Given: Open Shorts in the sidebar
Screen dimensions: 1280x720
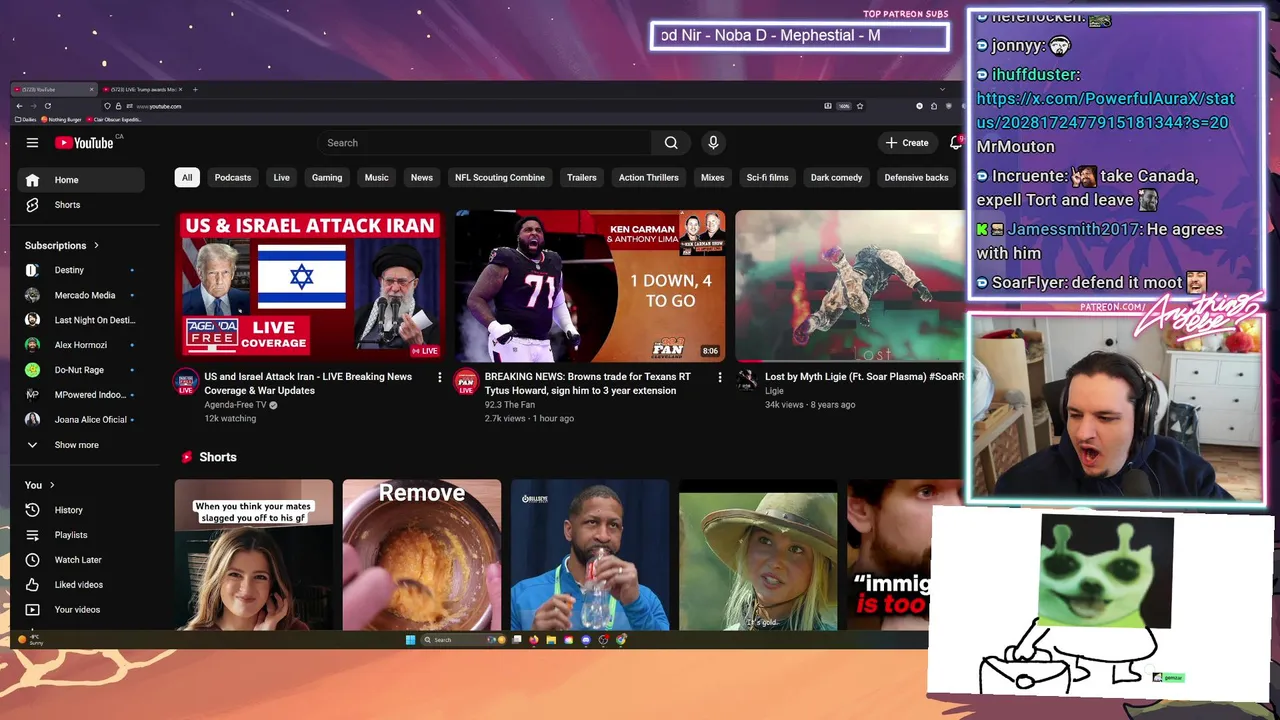Looking at the screenshot, I should tap(81, 205).
